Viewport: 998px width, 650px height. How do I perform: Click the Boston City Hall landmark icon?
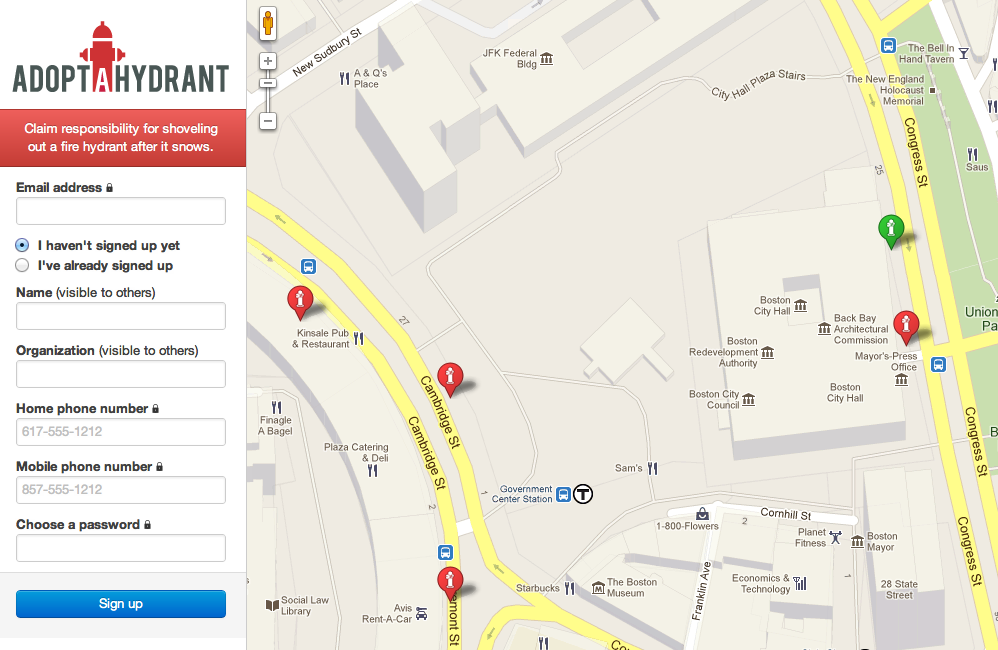[x=800, y=306]
